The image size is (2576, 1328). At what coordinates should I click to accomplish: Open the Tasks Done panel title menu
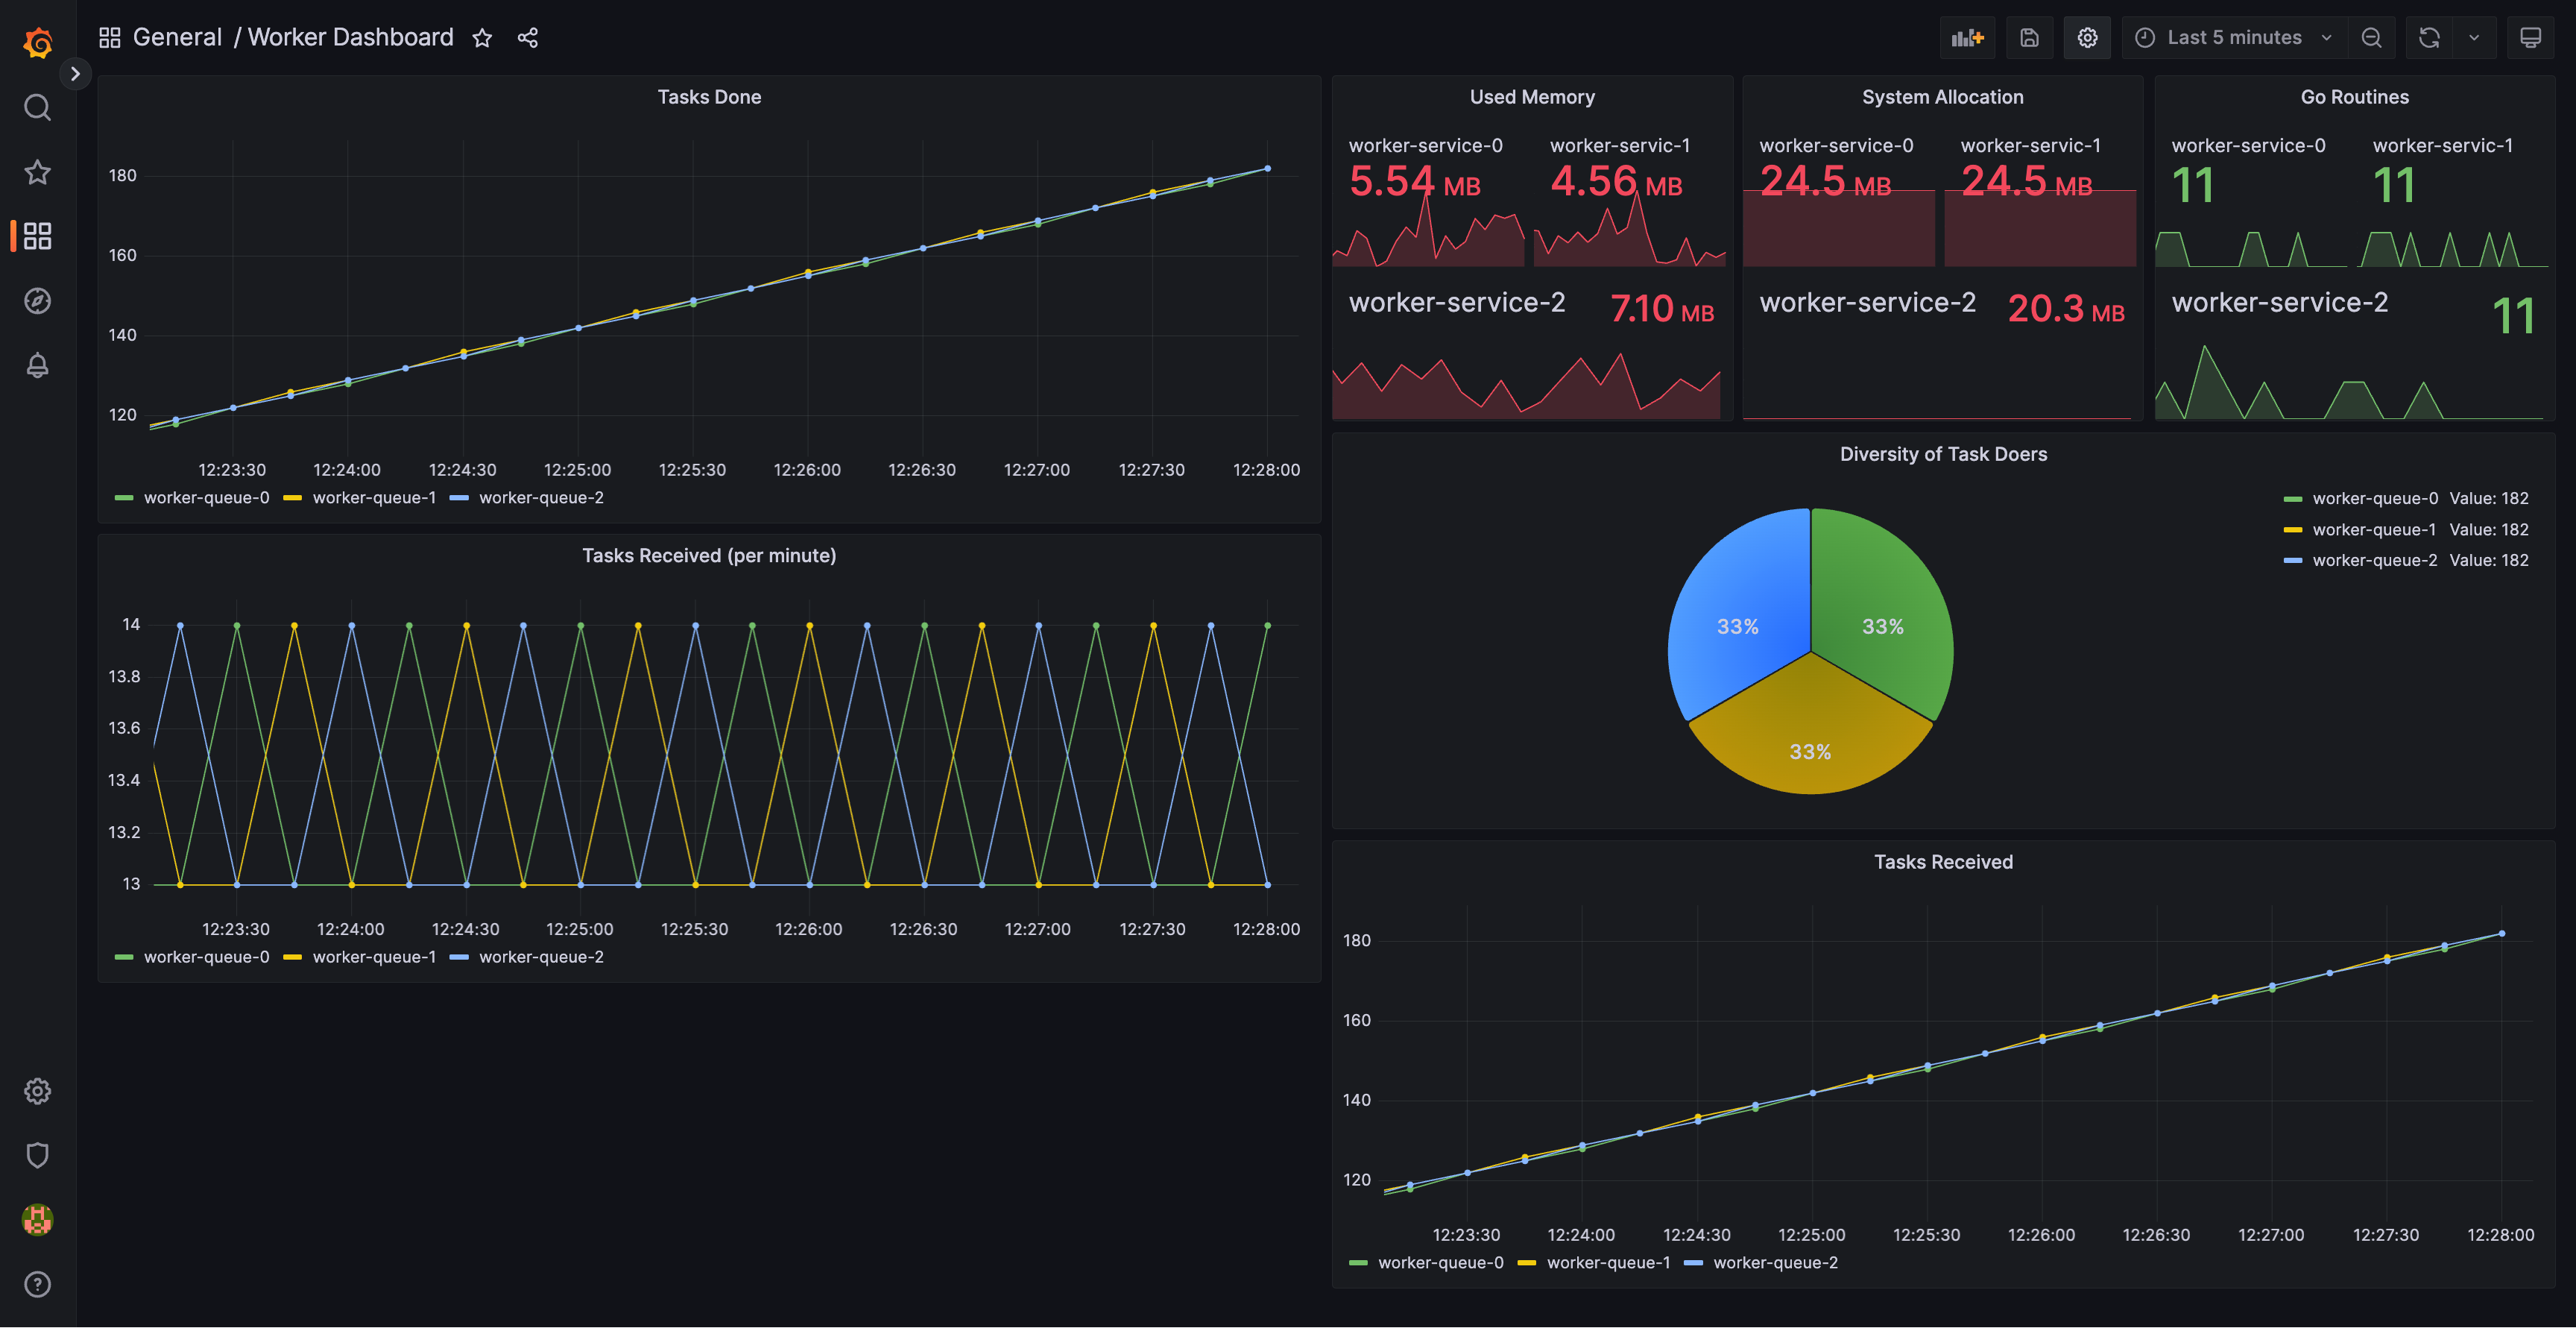(x=709, y=97)
